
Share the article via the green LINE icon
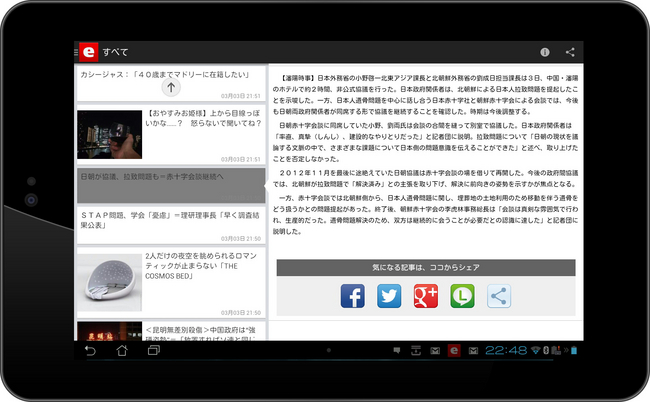point(462,295)
